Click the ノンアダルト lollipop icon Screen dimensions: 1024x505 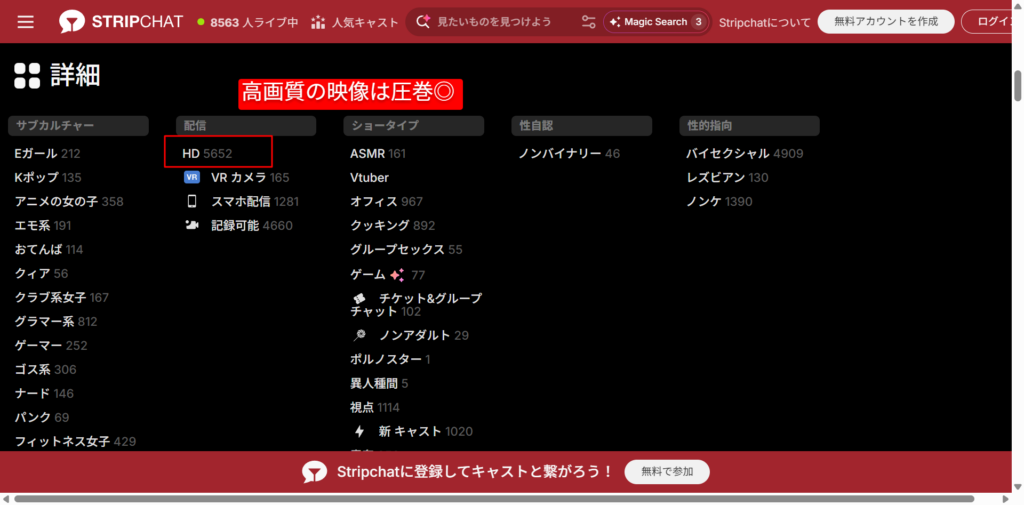click(x=359, y=335)
